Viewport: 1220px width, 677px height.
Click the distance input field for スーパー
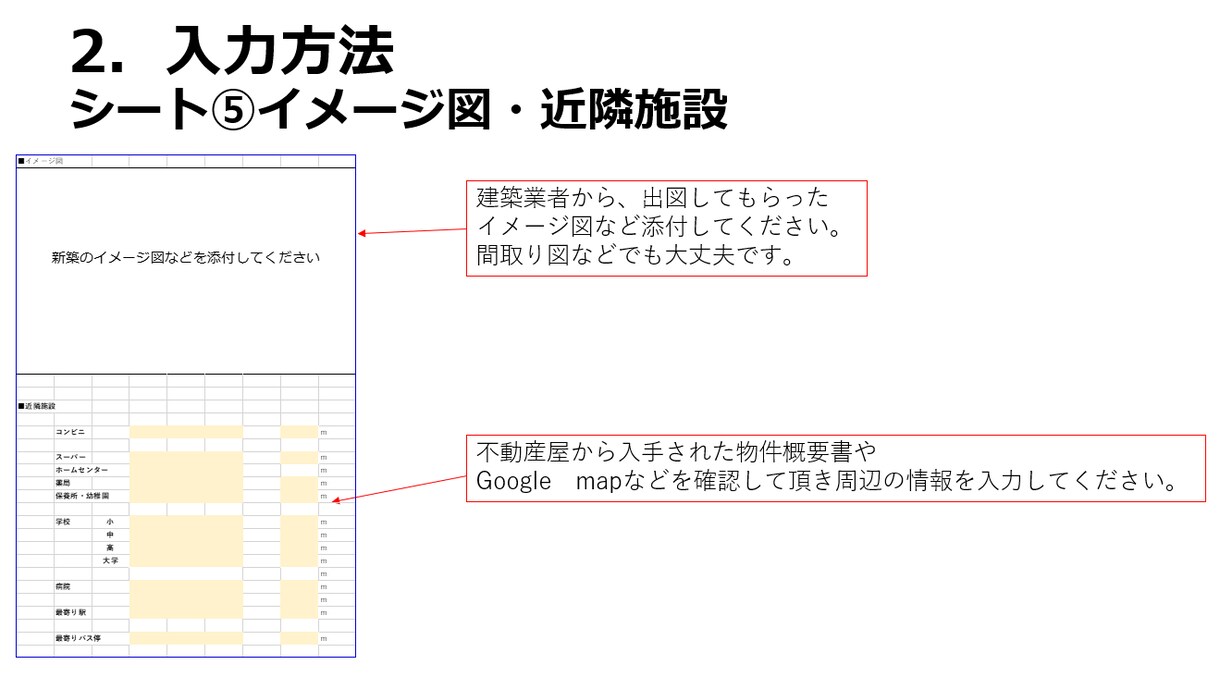pos(299,457)
